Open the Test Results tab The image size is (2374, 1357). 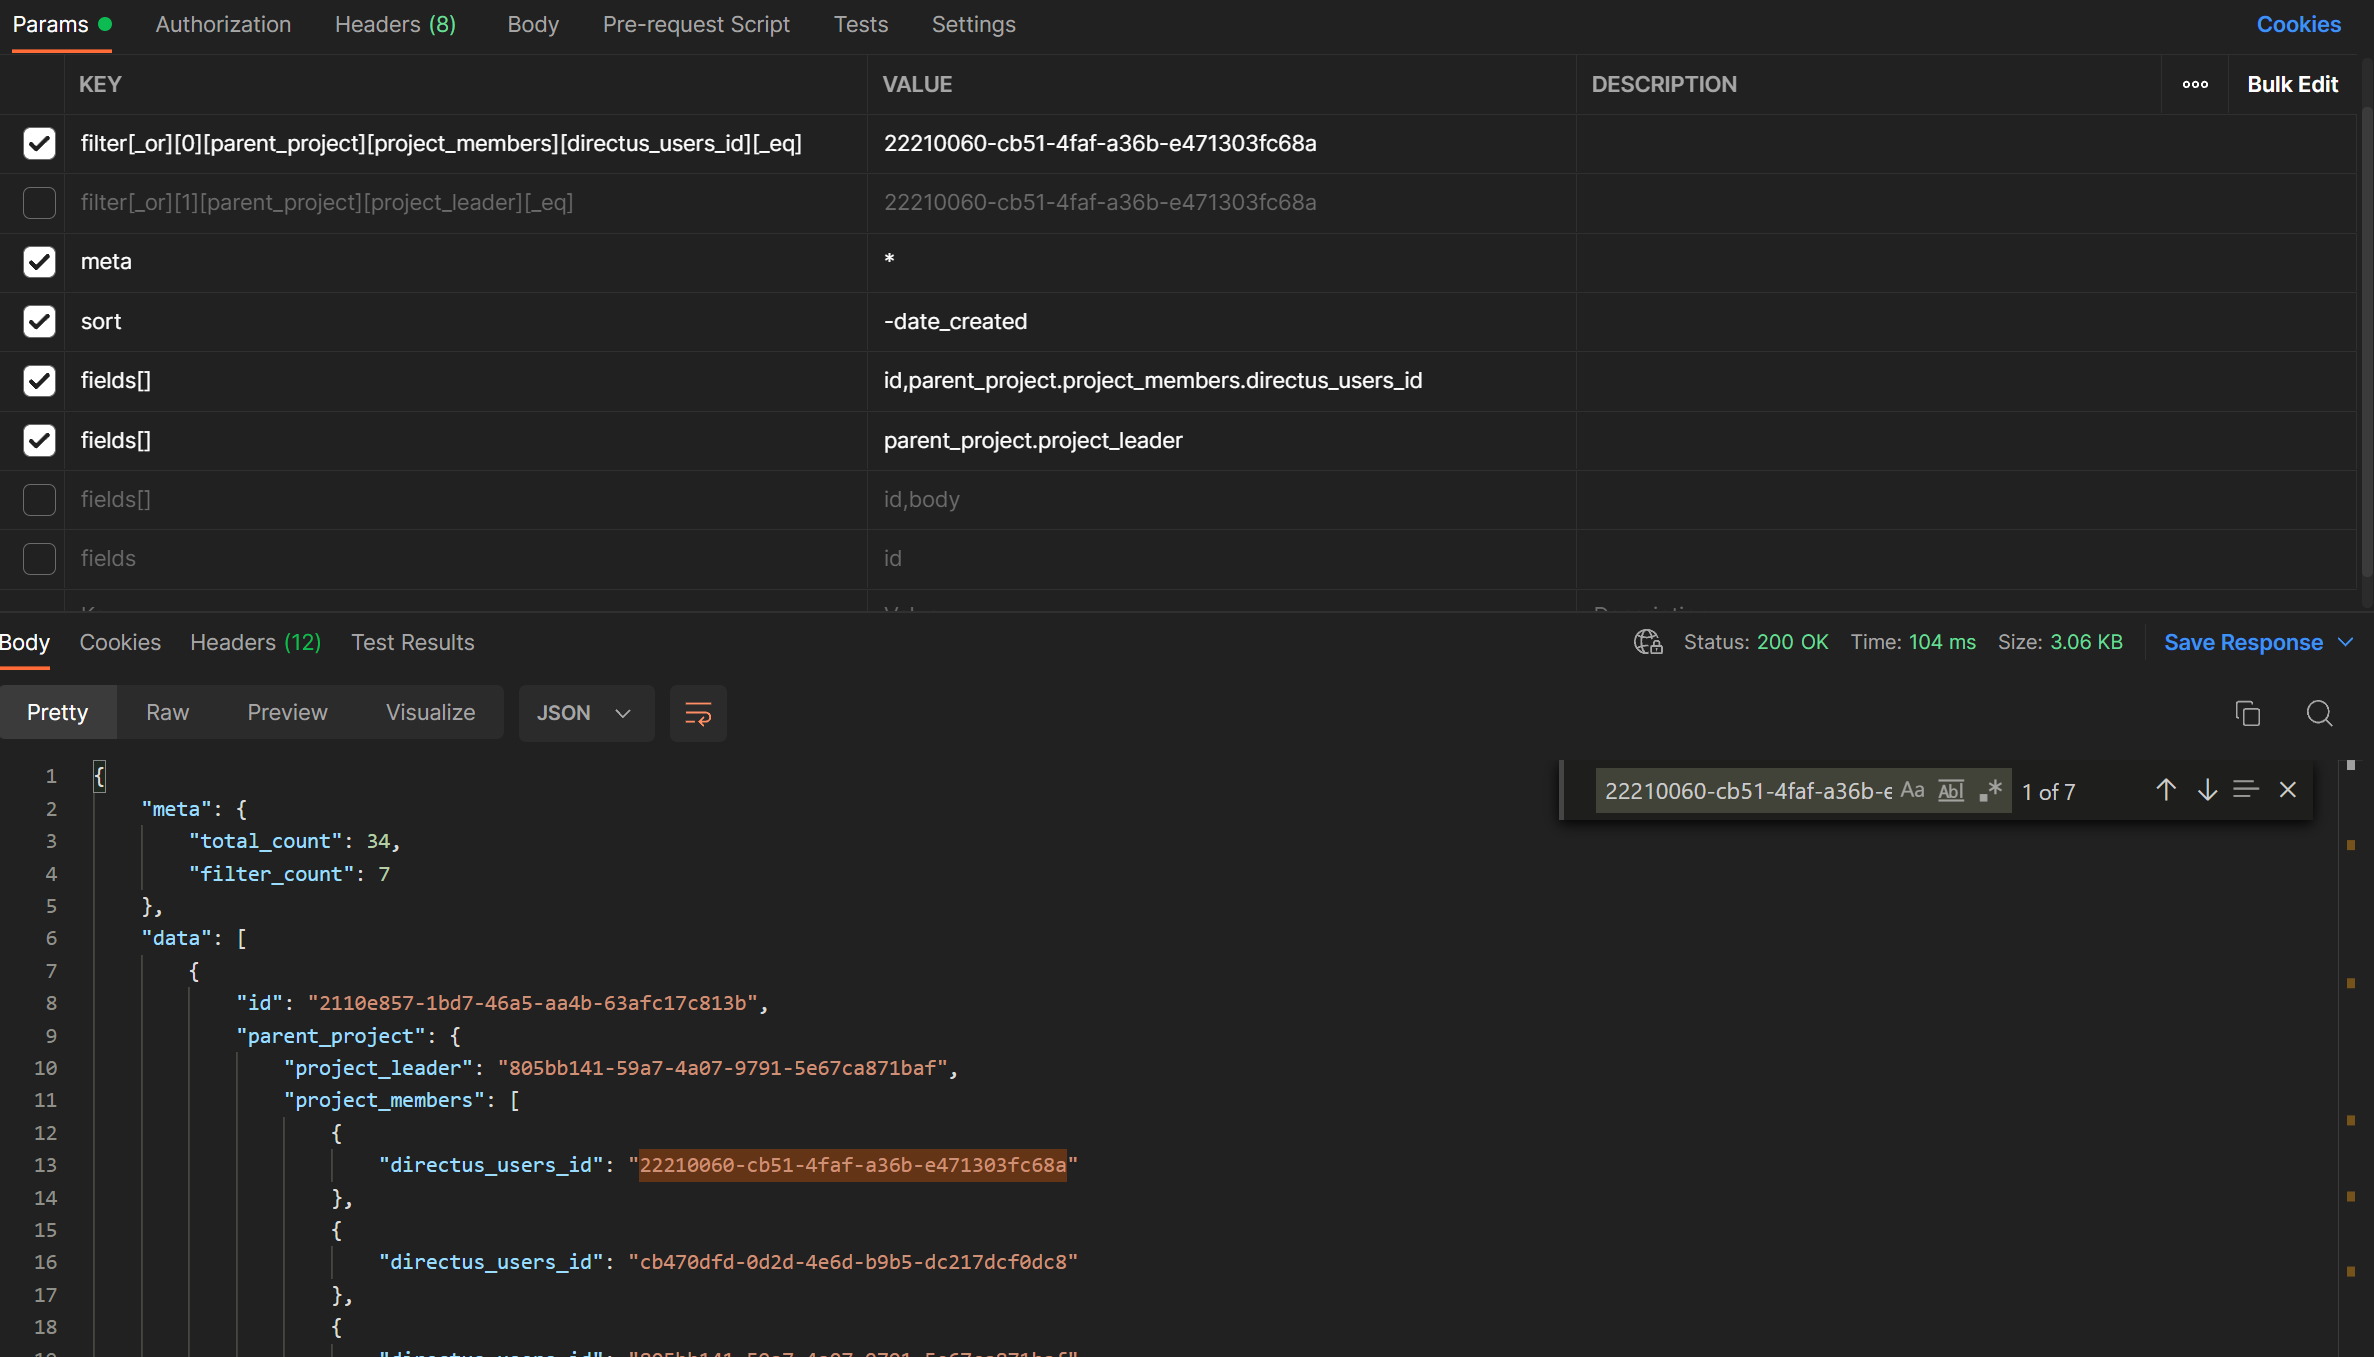coord(412,642)
